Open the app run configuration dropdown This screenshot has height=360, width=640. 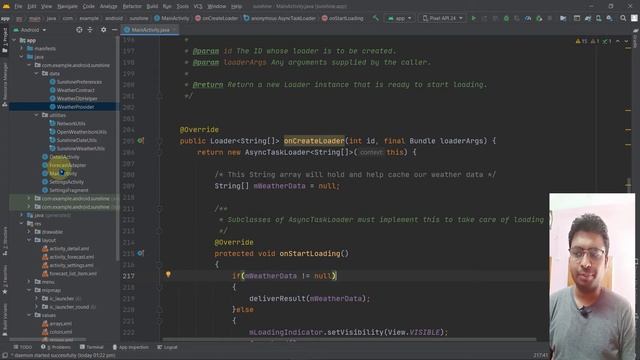[400, 18]
